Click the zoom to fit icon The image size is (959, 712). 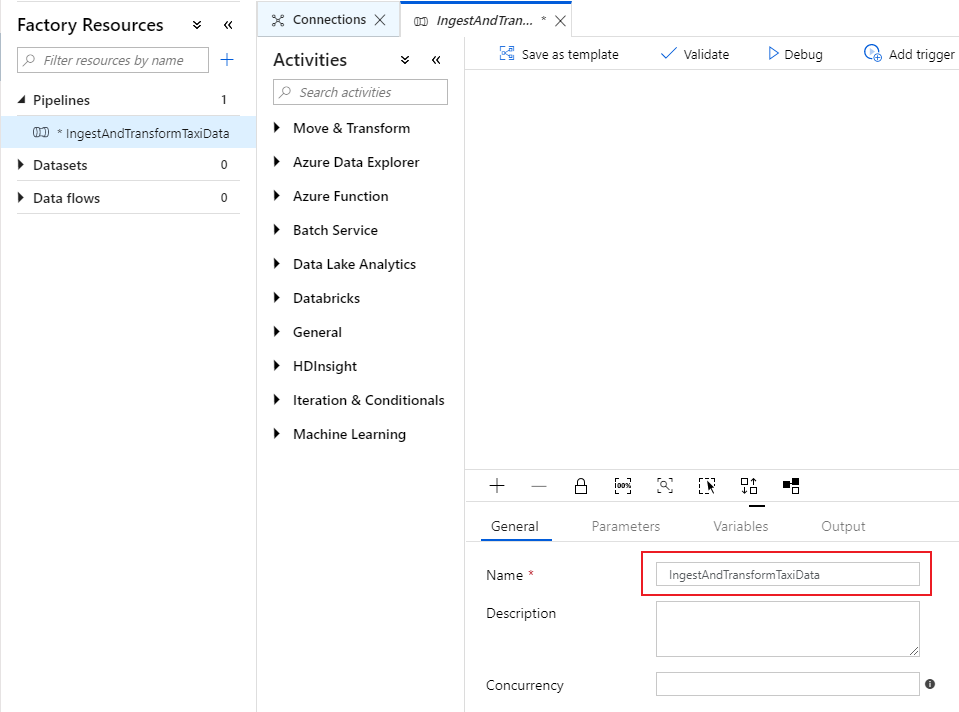click(665, 486)
